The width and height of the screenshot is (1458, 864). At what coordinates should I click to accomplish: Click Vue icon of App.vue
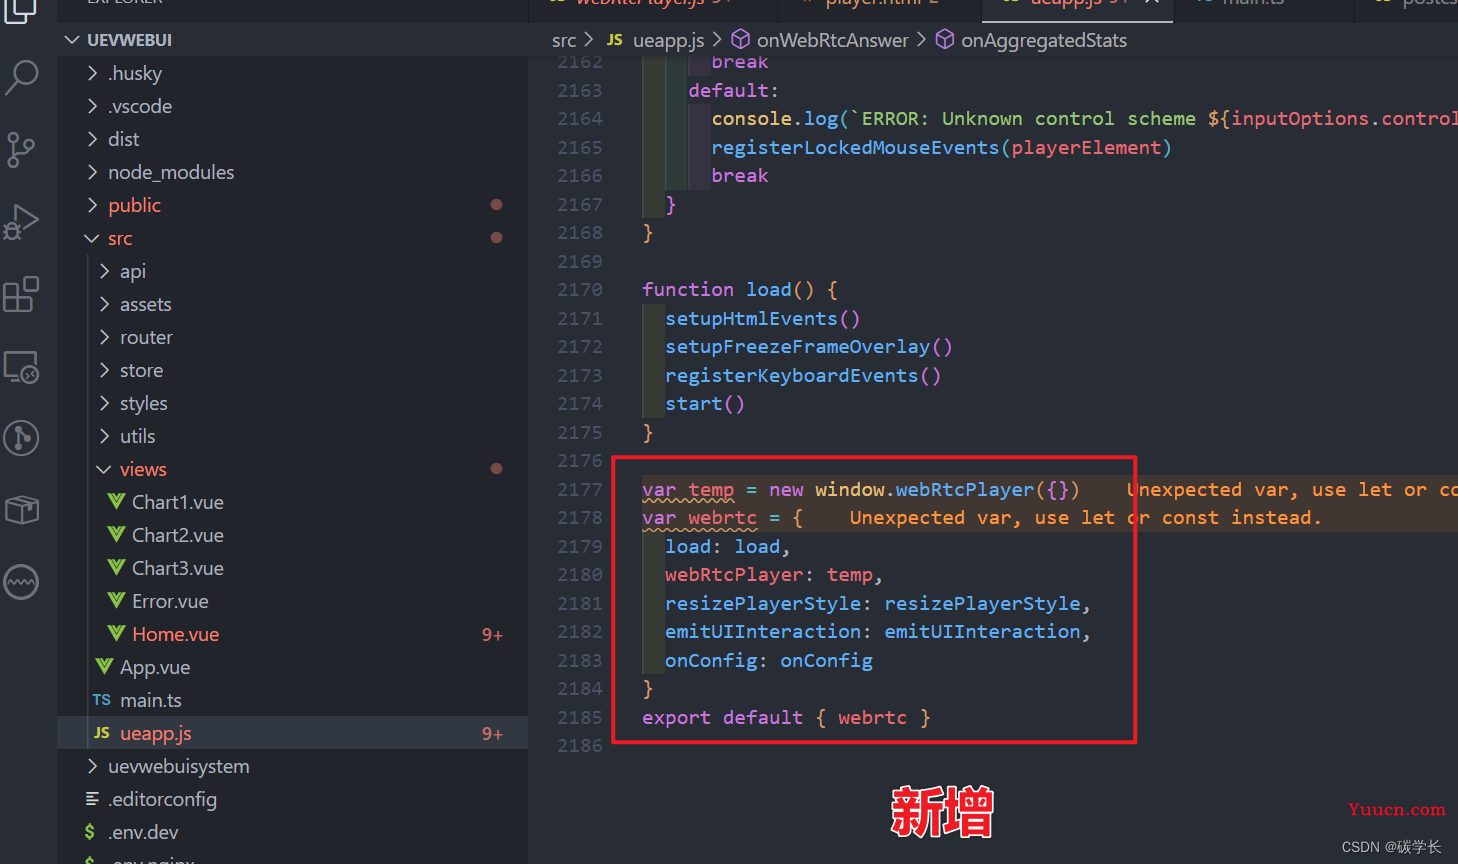[x=104, y=666]
